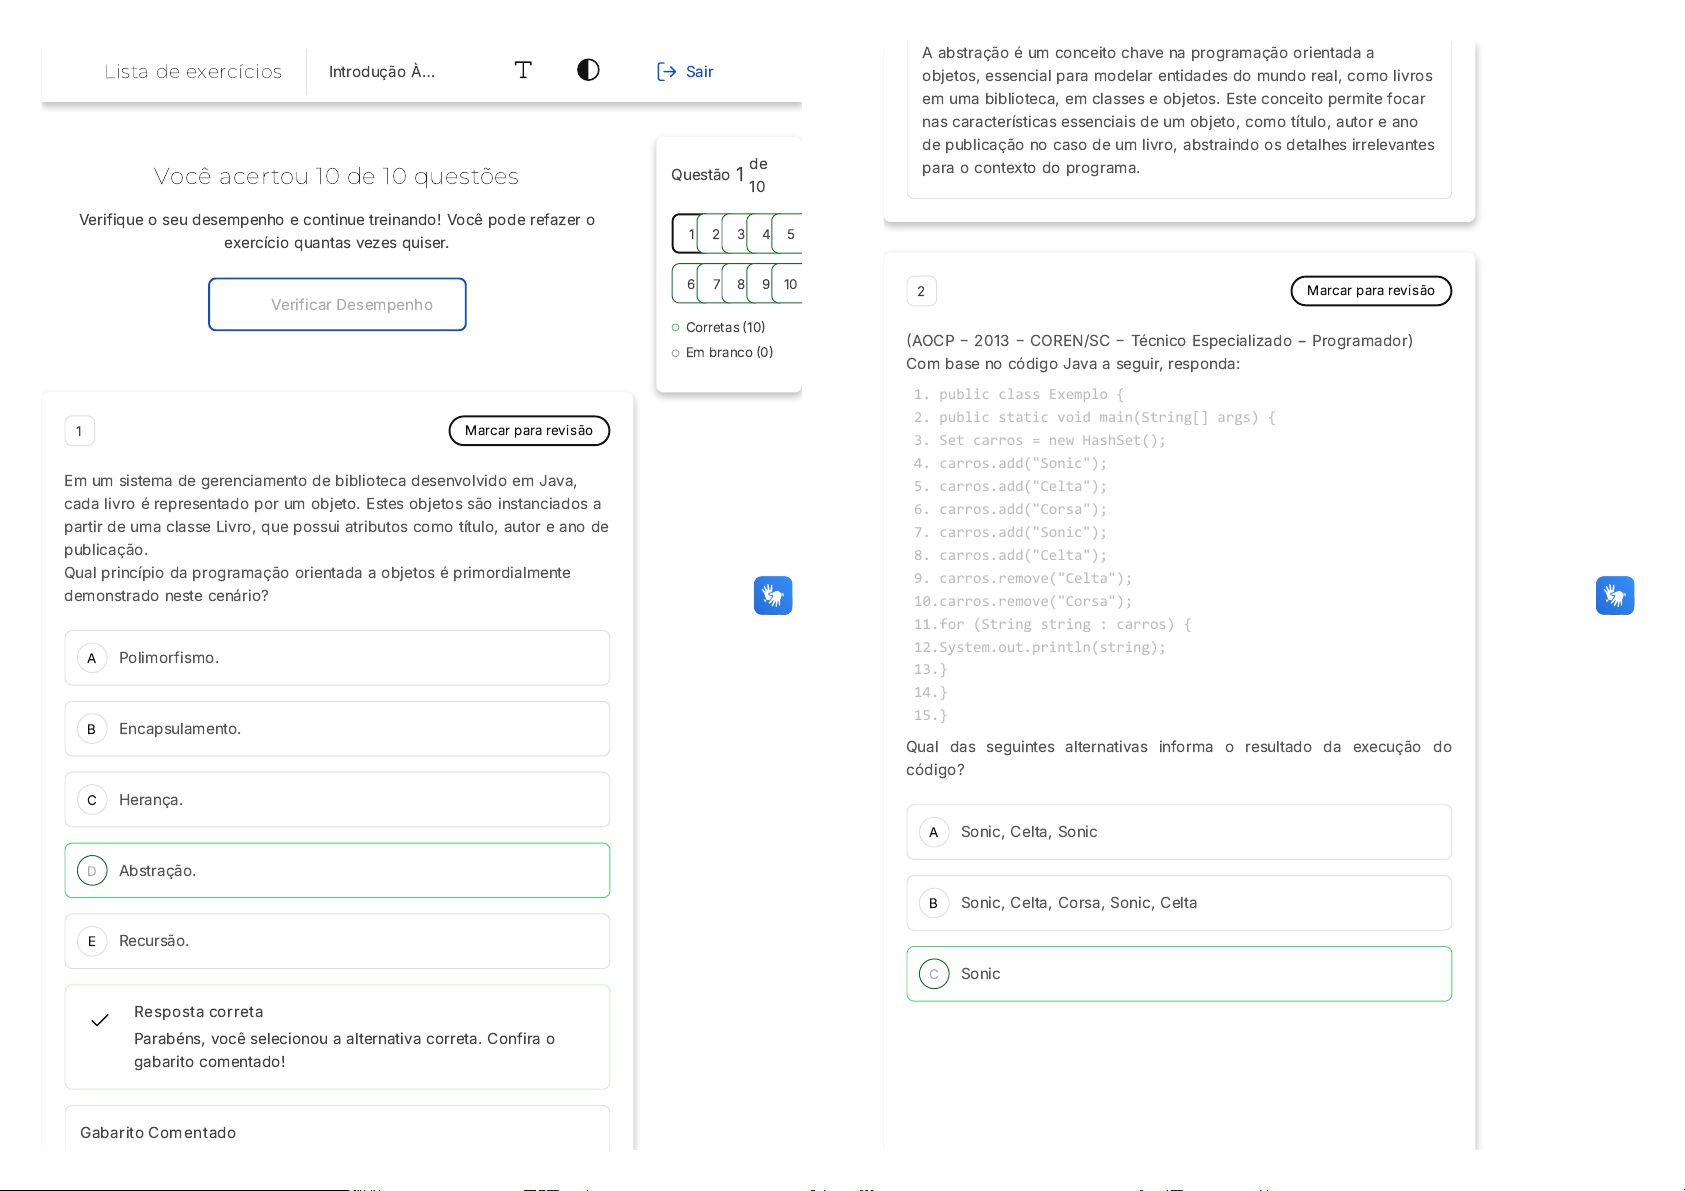
Task: Mark question 1 for review
Action: pyautogui.click(x=529, y=431)
